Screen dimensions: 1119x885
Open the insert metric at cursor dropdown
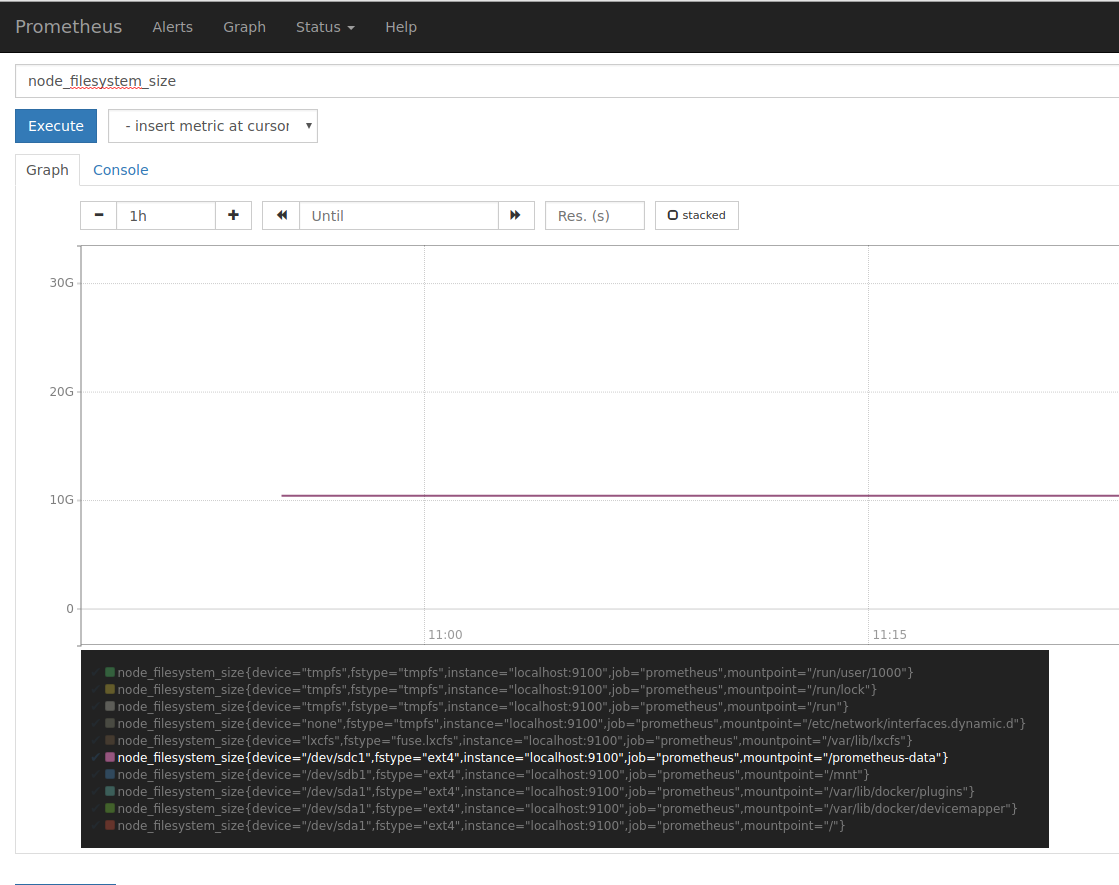coord(213,126)
